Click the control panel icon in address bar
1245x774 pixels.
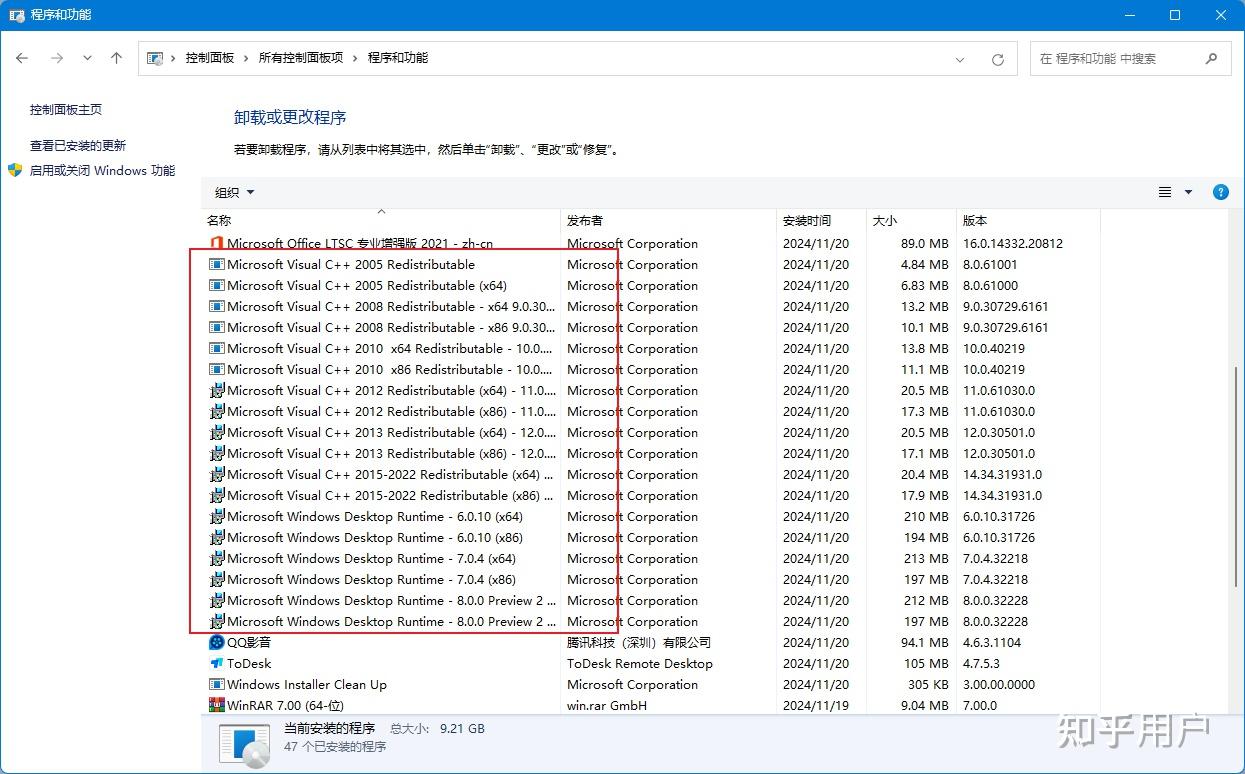point(156,58)
